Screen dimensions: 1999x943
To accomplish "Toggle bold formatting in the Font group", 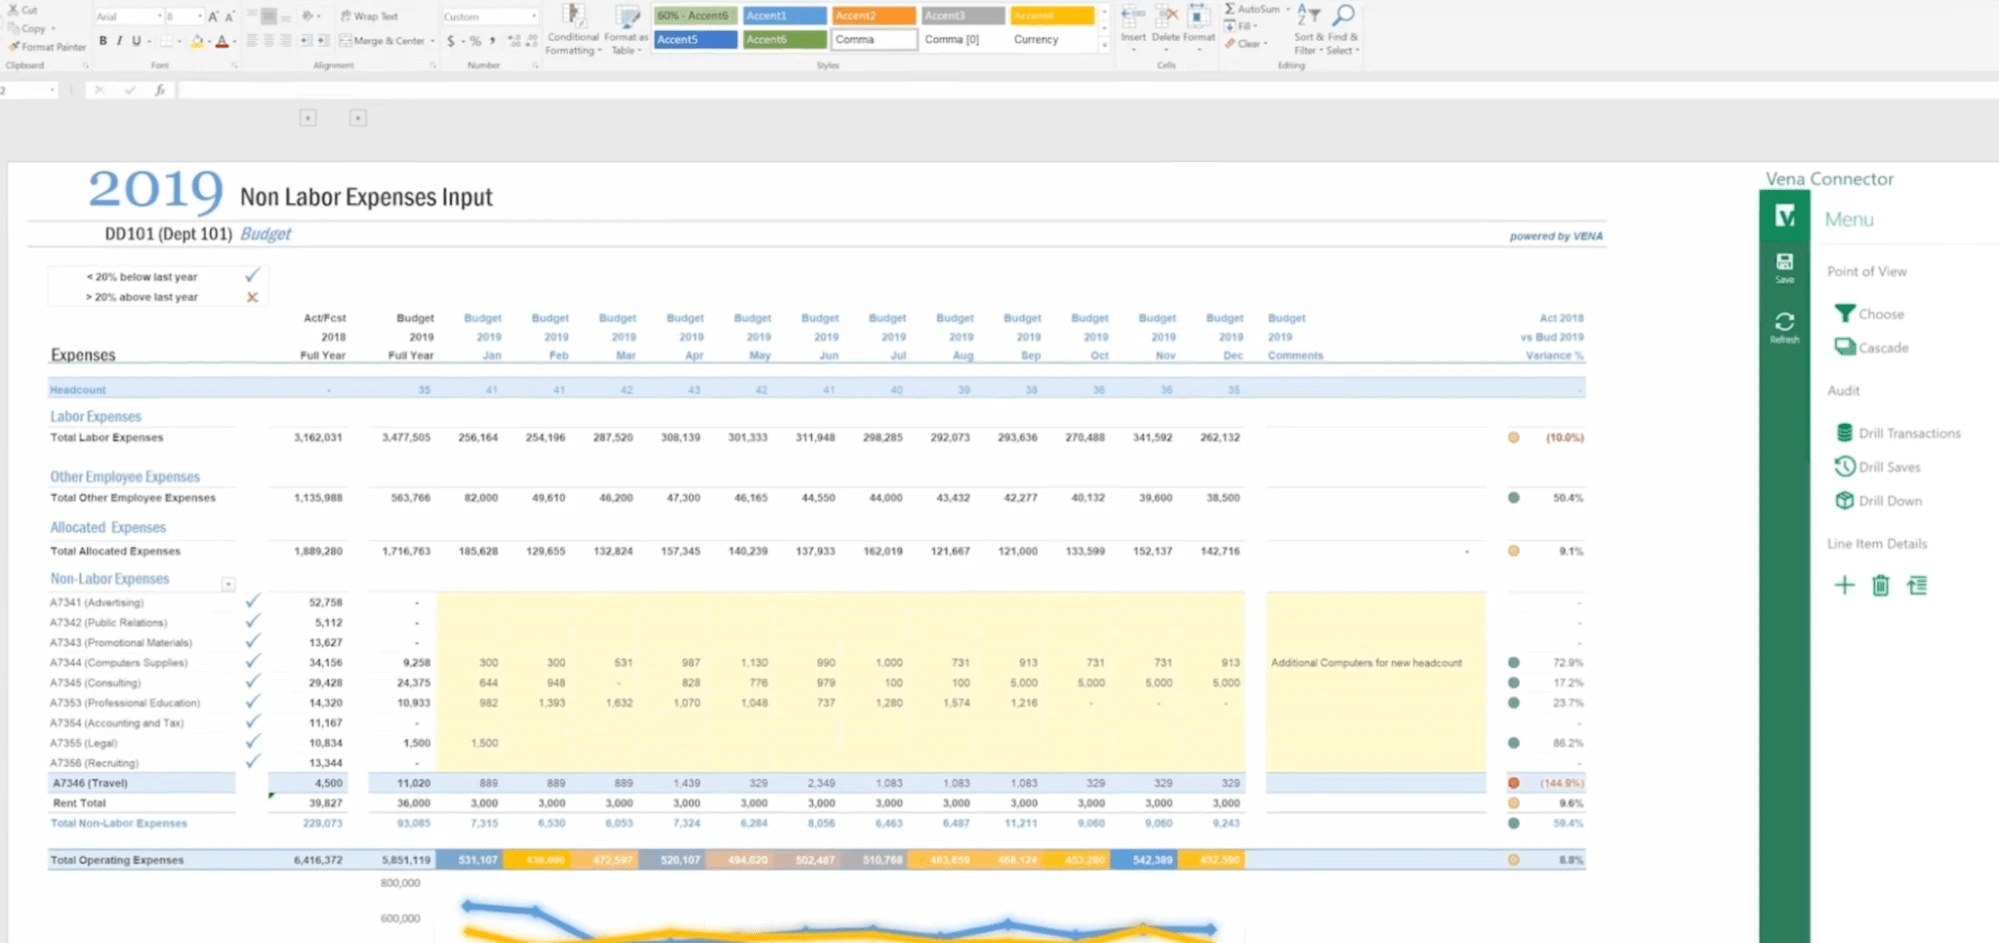I will tap(103, 41).
